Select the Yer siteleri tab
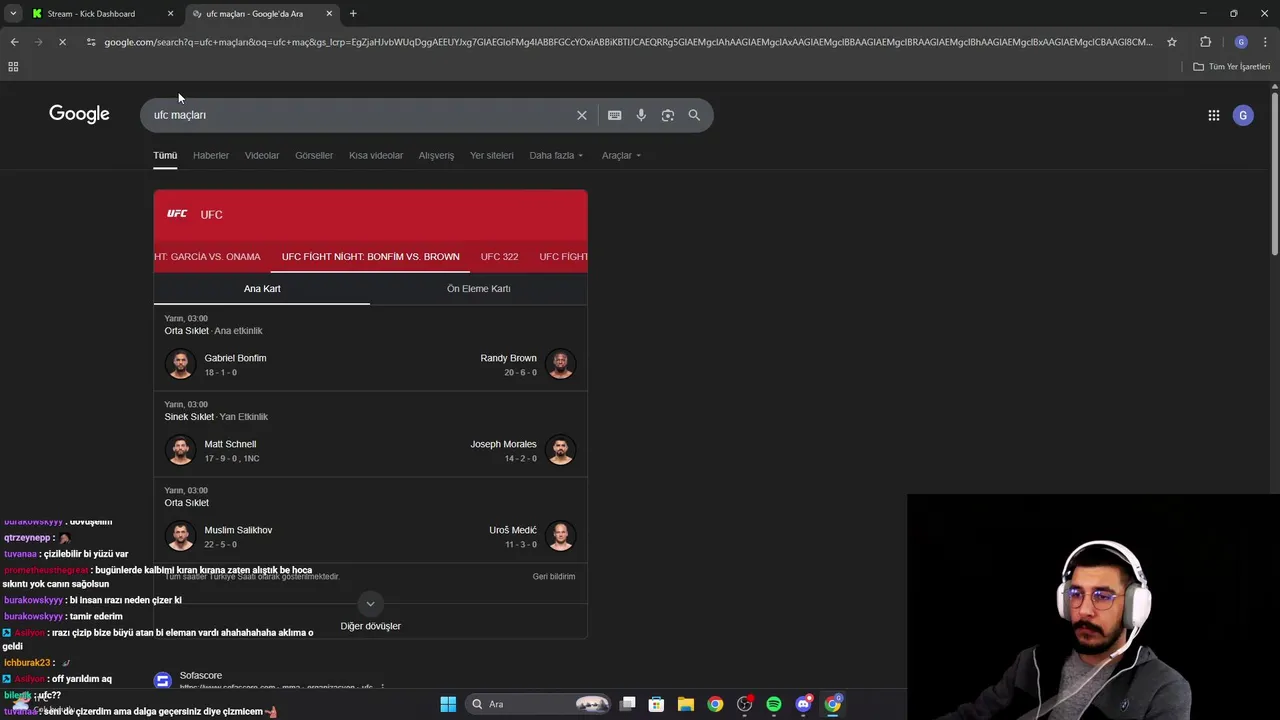This screenshot has width=1280, height=720. click(492, 155)
